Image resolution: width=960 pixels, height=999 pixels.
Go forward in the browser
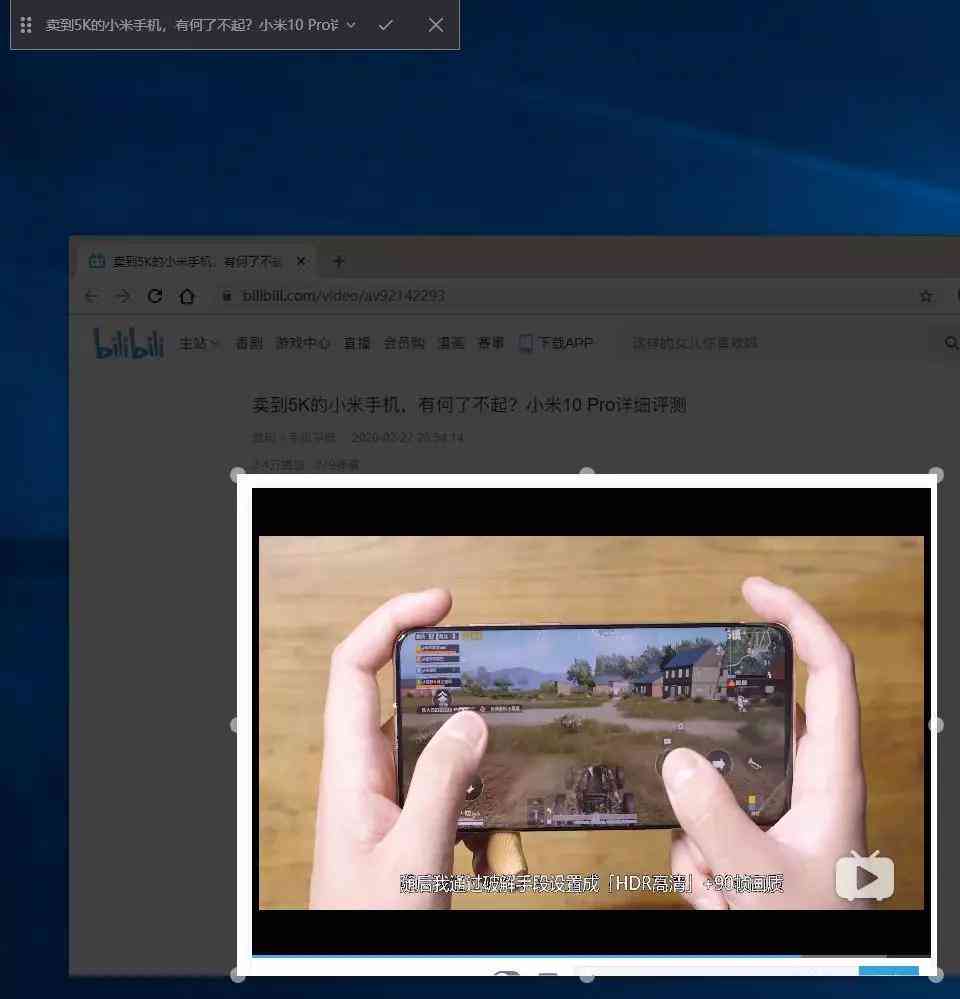click(123, 296)
